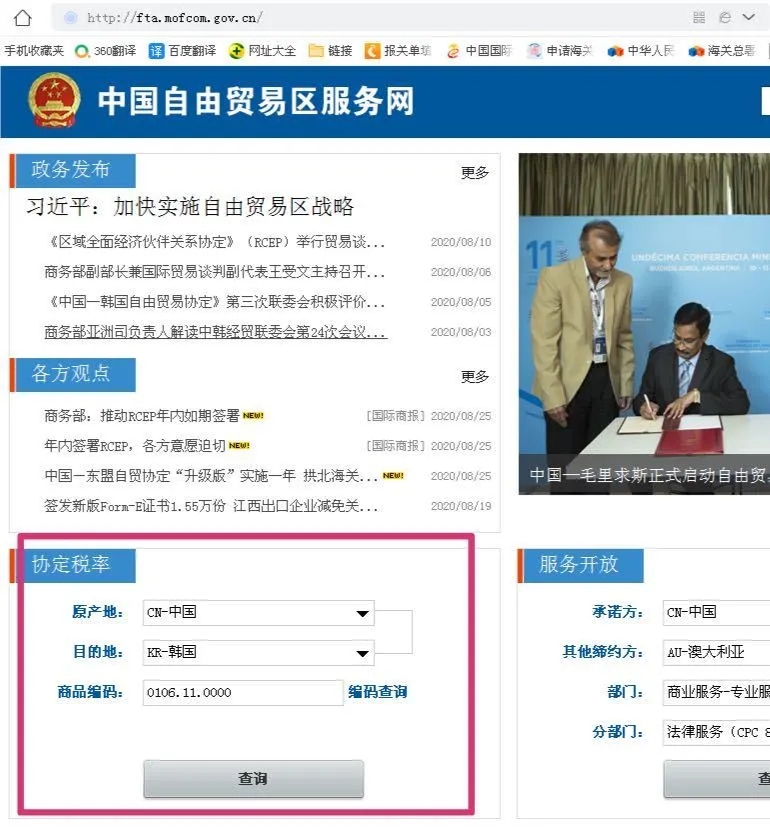The image size is (770, 830).
Task: Click the QR code icon in address bar
Action: pos(698,18)
